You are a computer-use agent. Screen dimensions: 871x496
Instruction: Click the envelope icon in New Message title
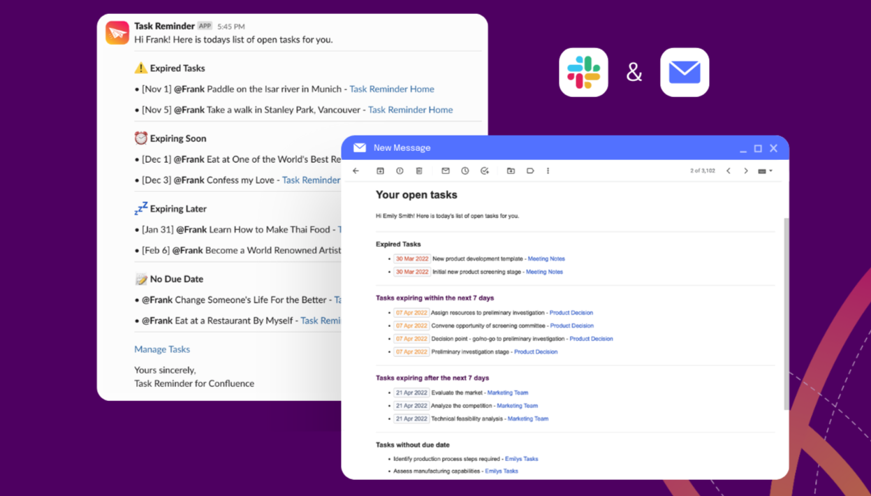coord(359,148)
